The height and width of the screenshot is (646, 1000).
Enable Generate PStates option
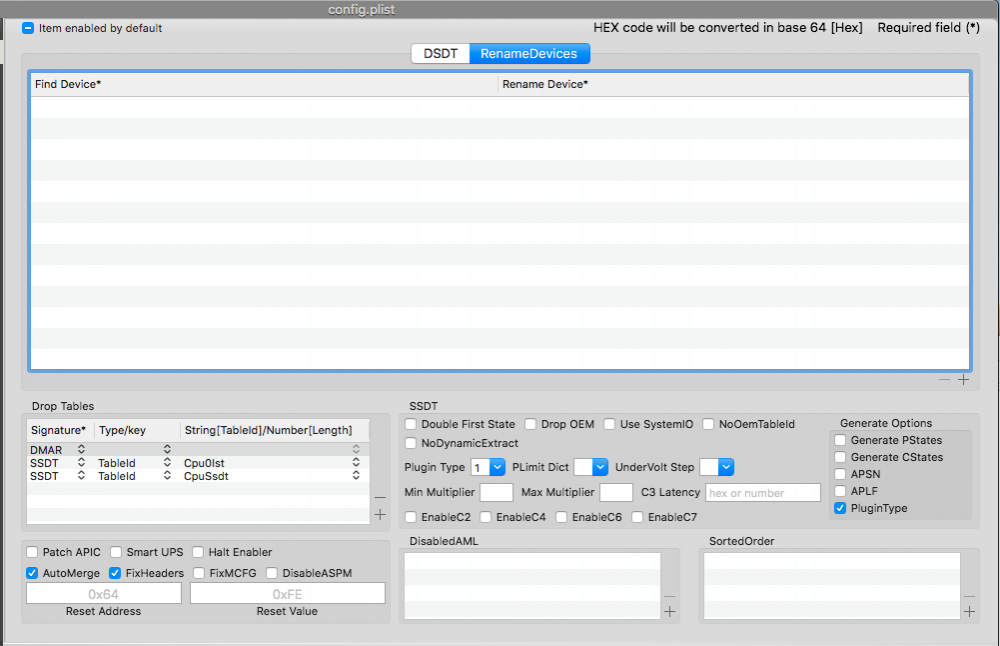840,440
